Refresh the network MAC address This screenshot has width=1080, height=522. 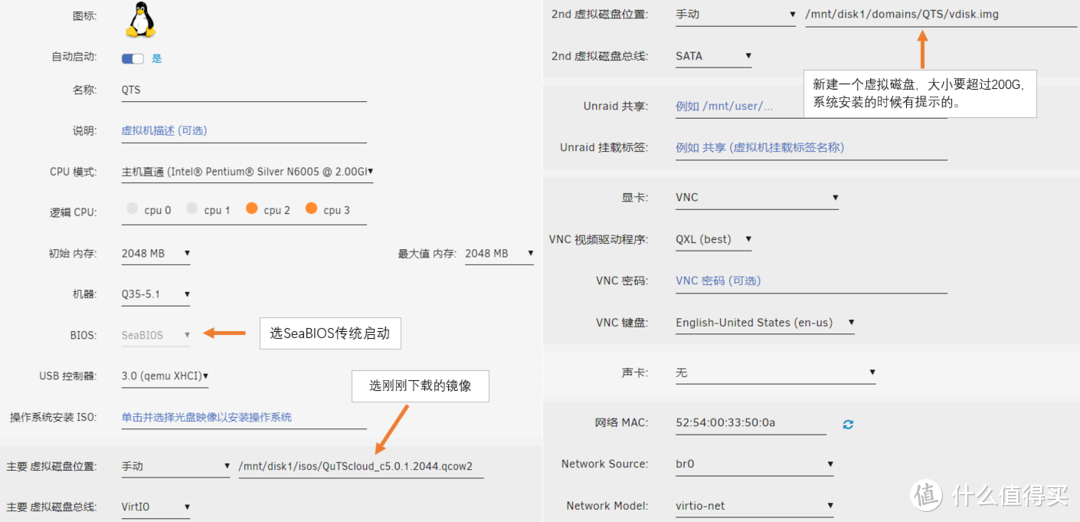pos(848,424)
